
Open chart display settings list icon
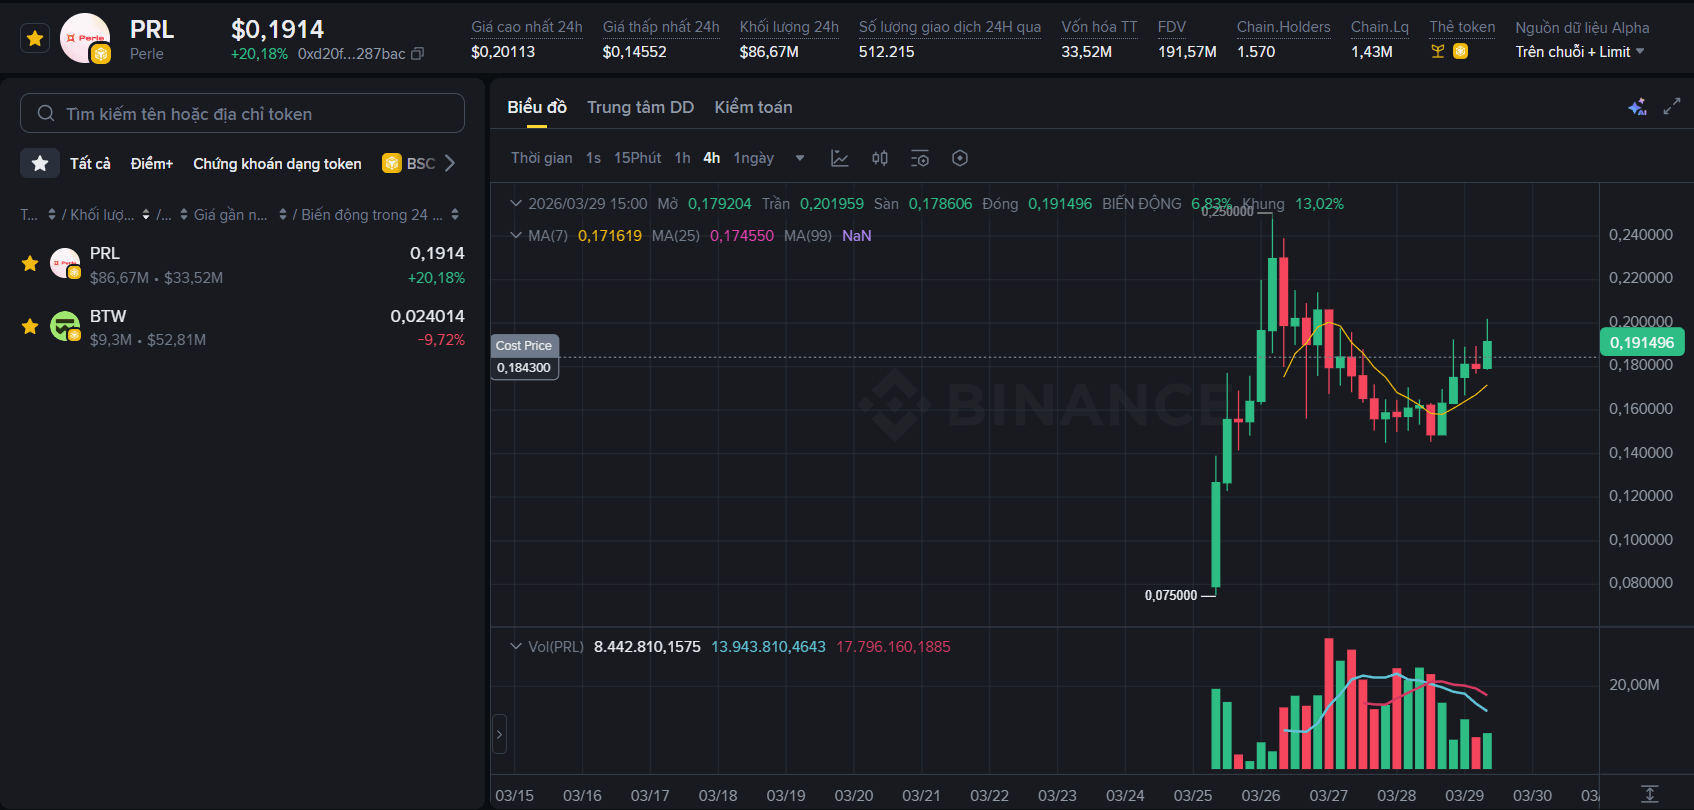pyautogui.click(x=920, y=158)
